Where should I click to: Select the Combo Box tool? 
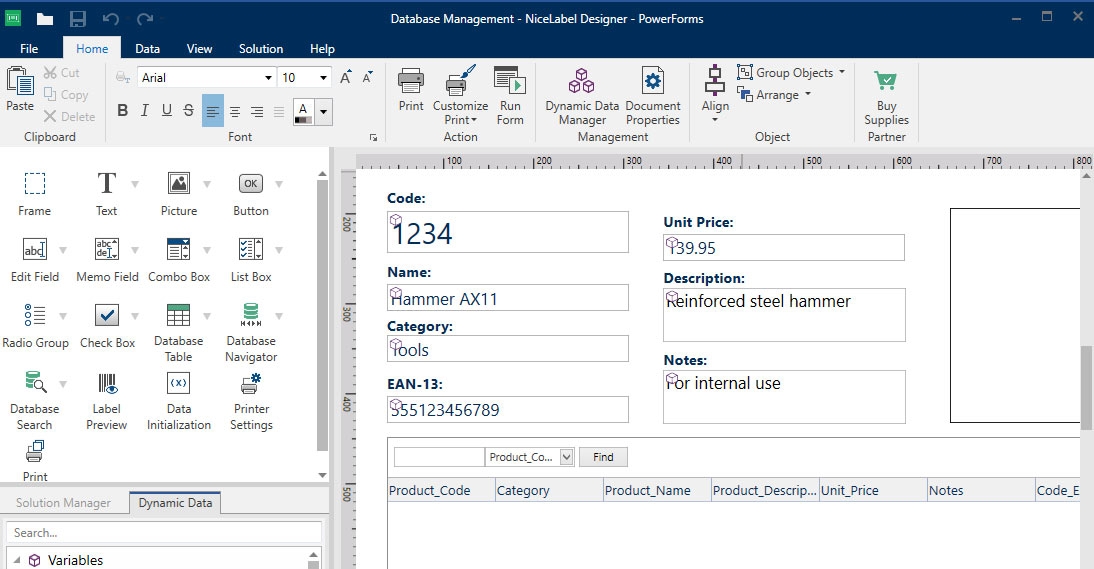pyautogui.click(x=179, y=259)
